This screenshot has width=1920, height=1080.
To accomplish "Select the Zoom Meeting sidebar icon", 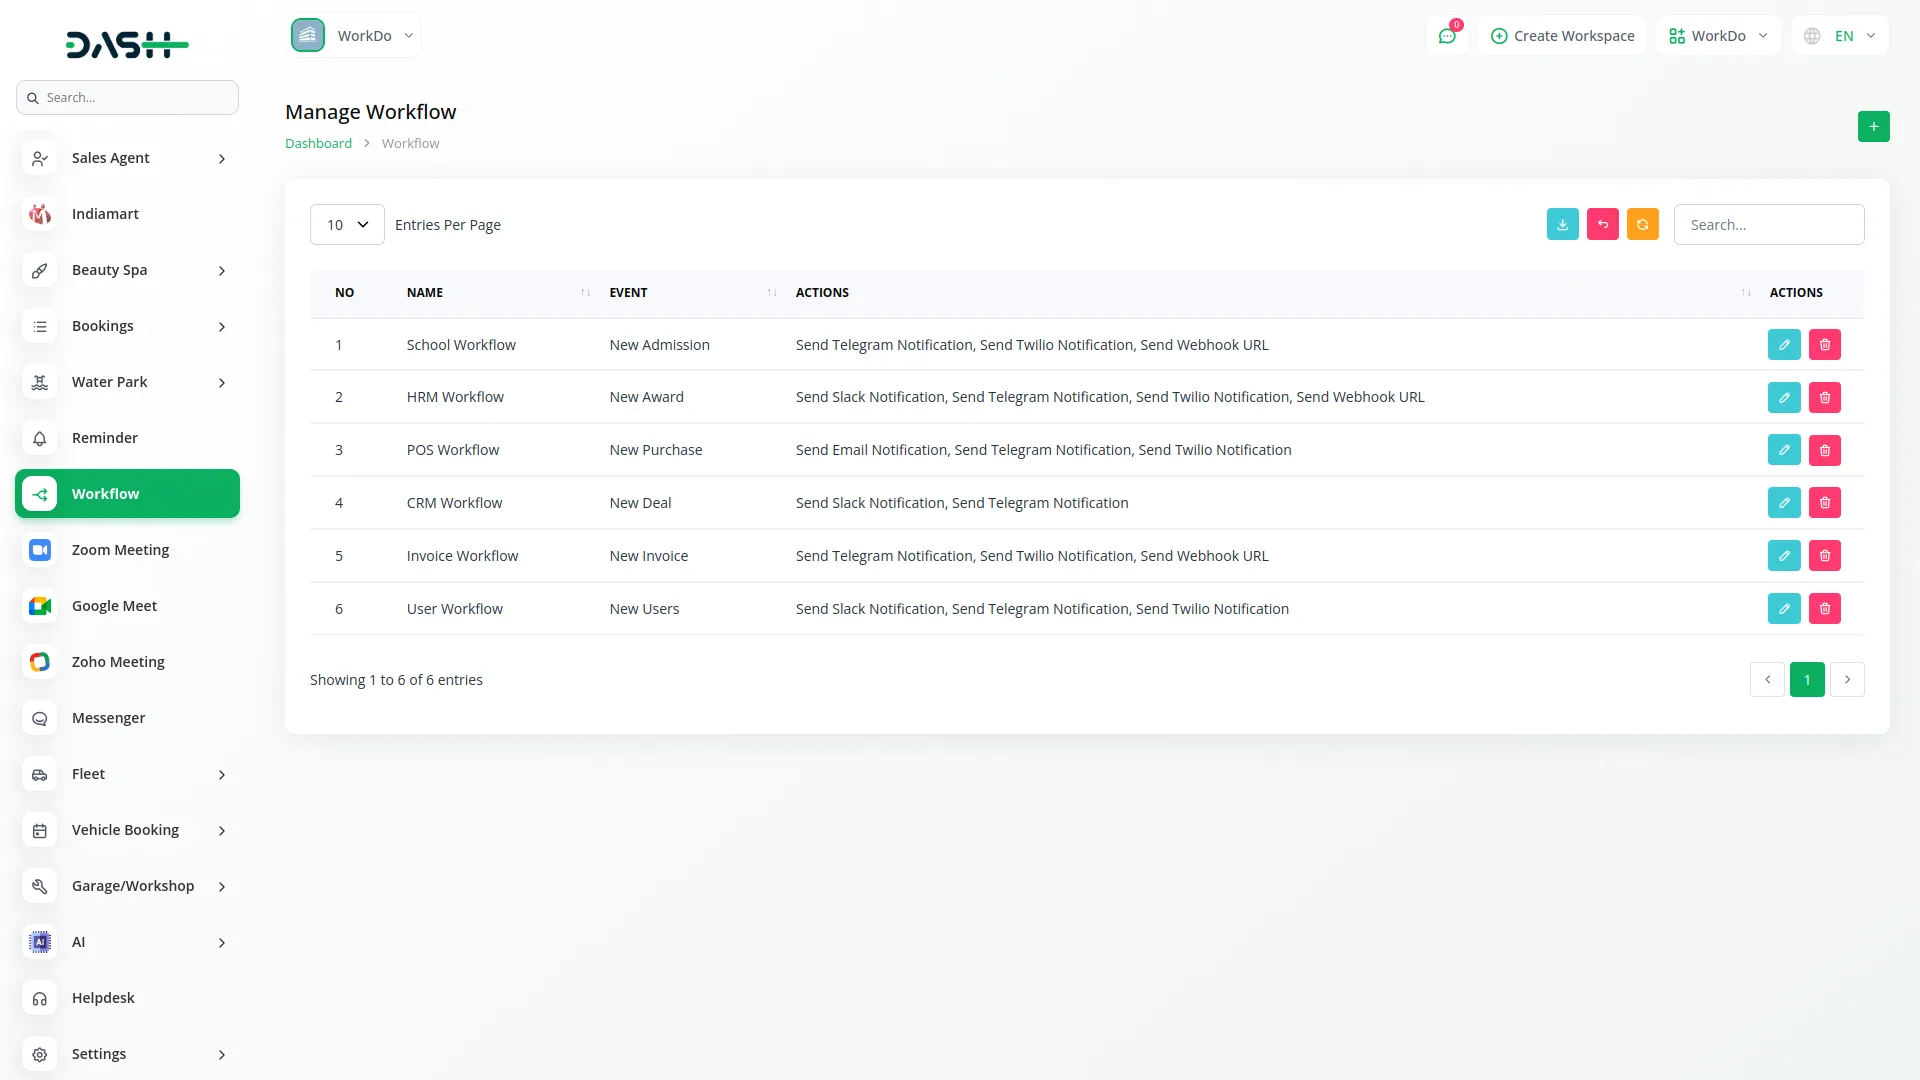I will [39, 549].
